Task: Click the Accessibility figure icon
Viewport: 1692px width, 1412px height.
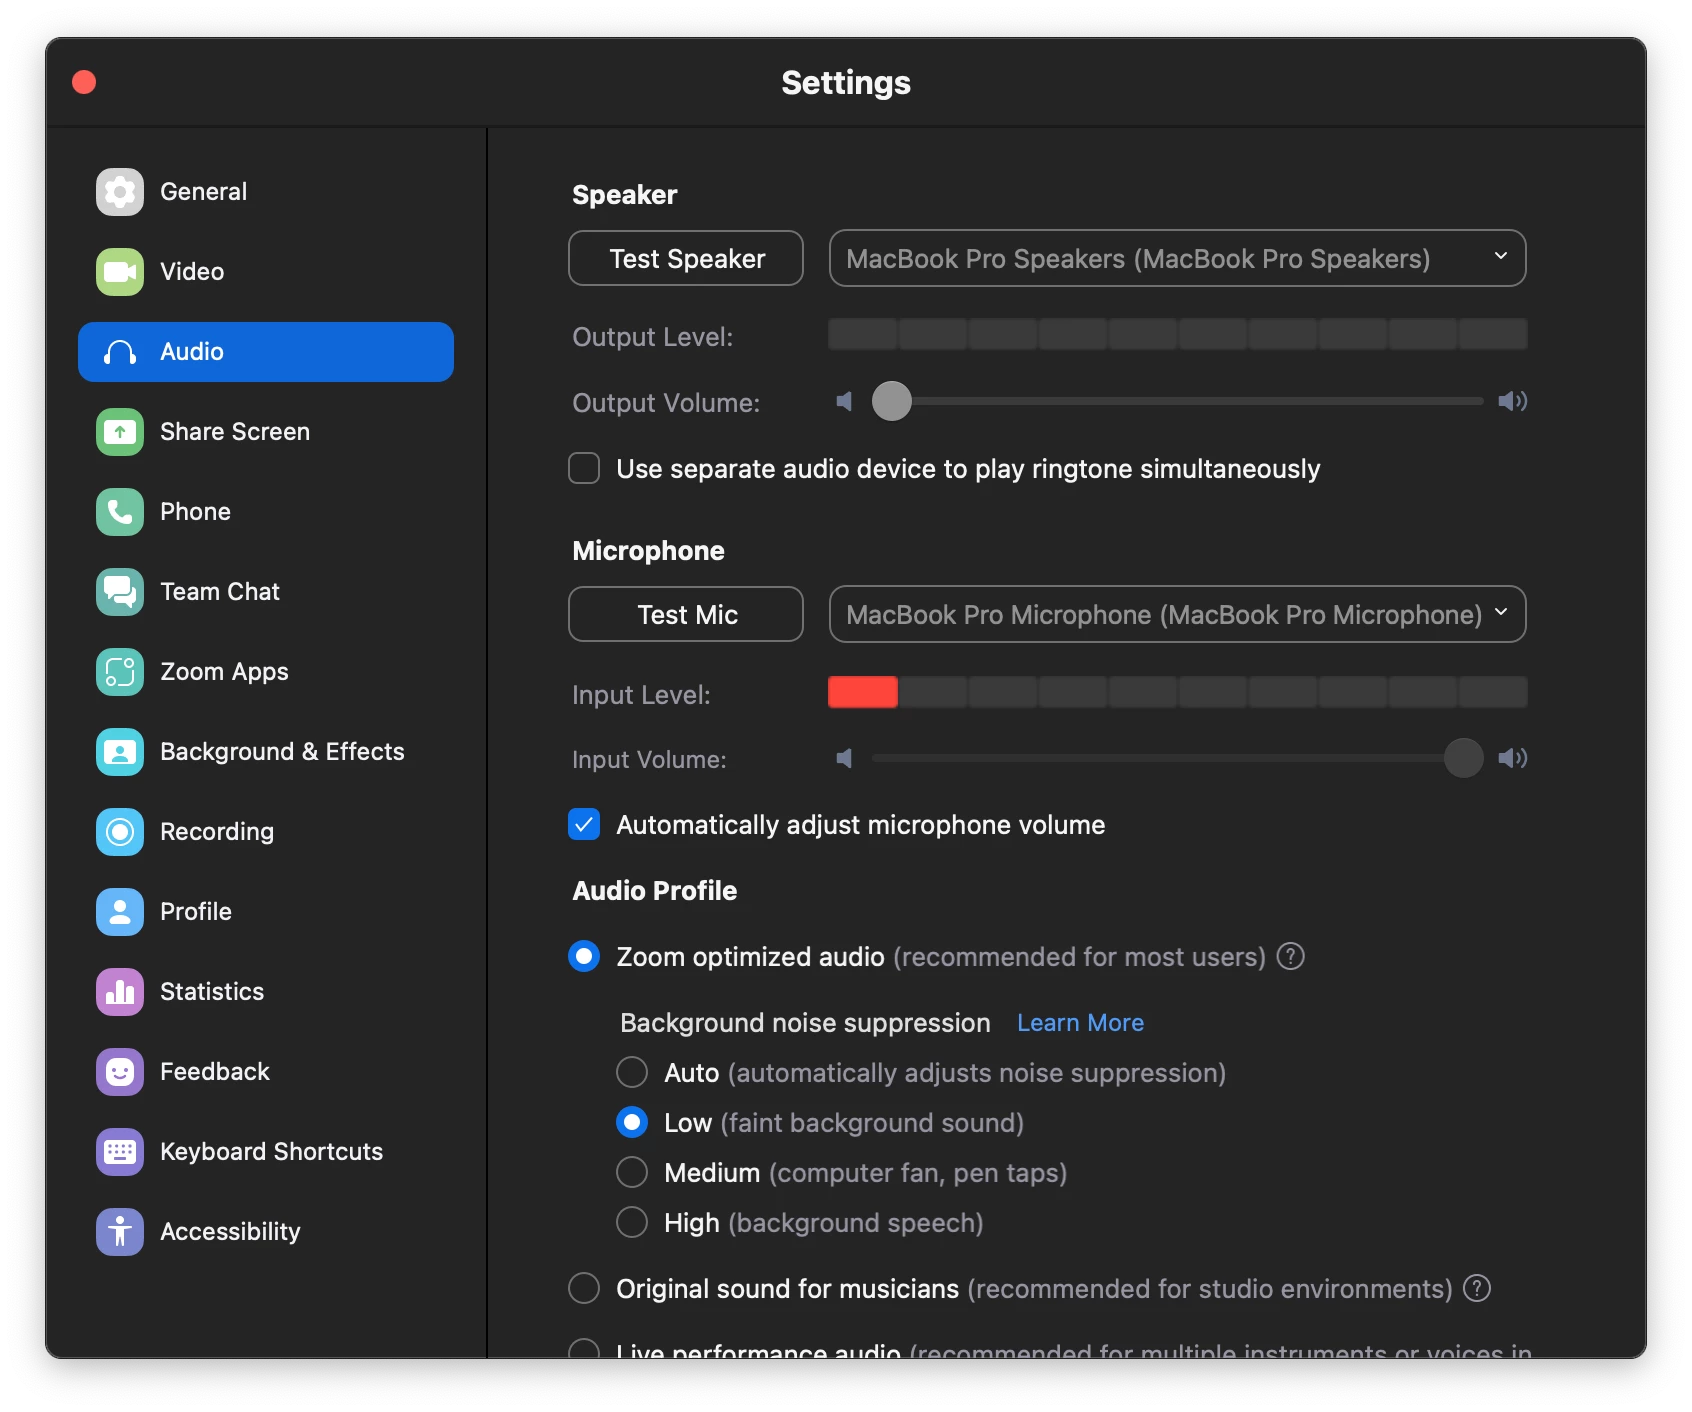Action: (x=120, y=1232)
